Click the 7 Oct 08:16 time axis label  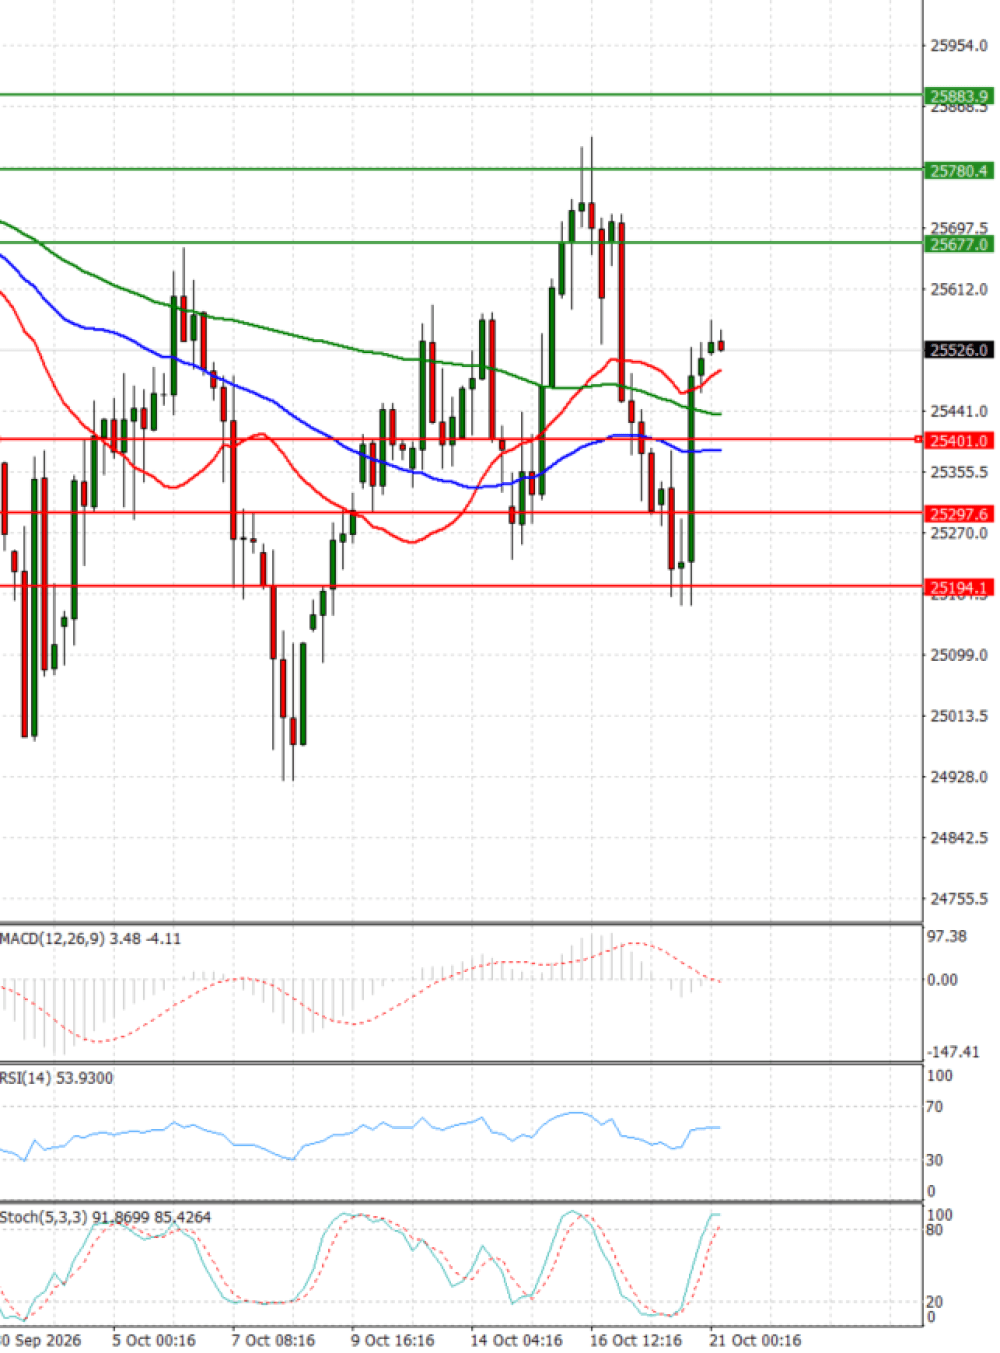[x=273, y=1340]
